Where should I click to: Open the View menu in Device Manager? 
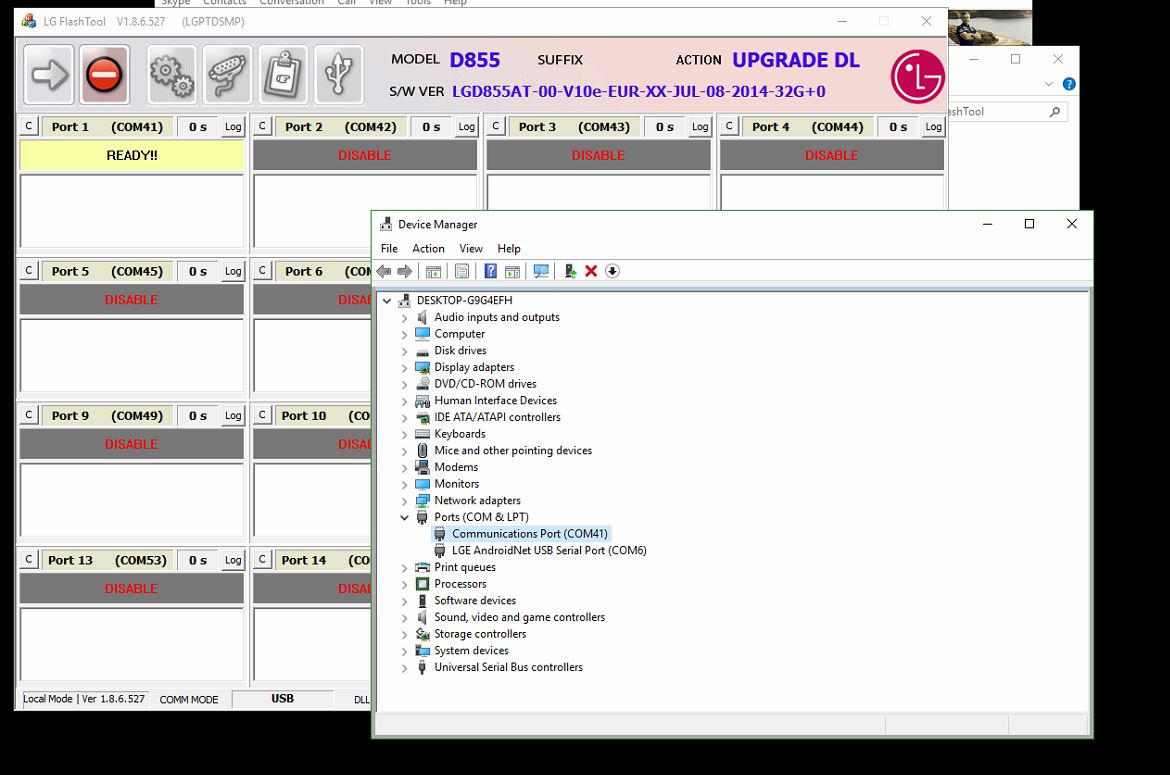point(470,249)
